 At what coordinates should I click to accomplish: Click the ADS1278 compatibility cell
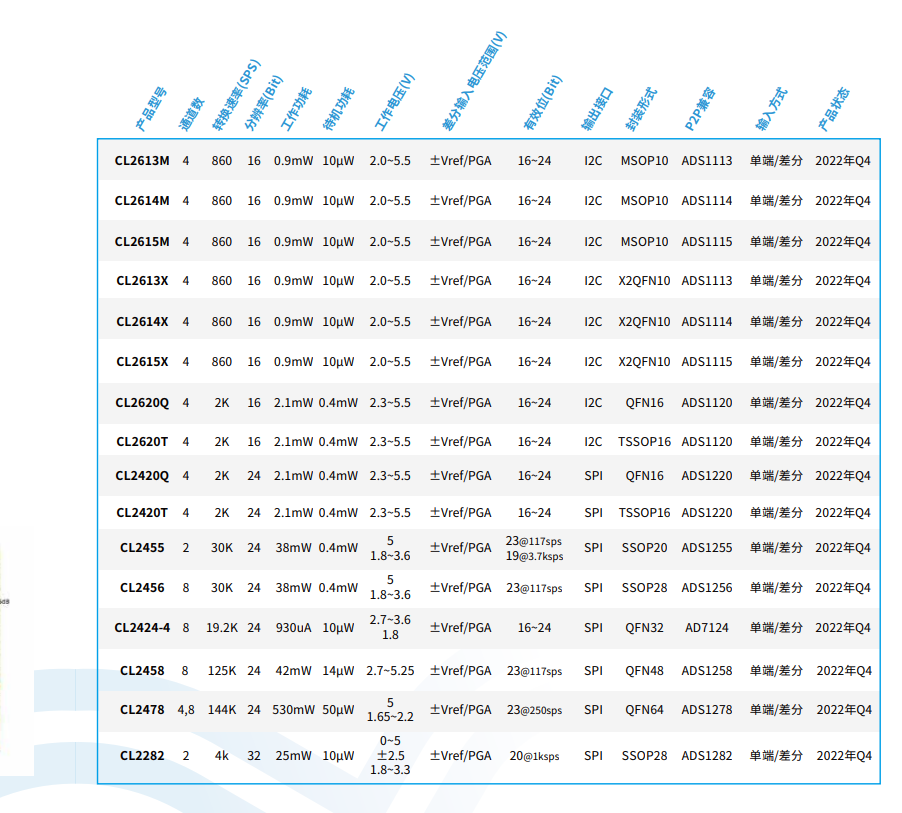coord(707,710)
